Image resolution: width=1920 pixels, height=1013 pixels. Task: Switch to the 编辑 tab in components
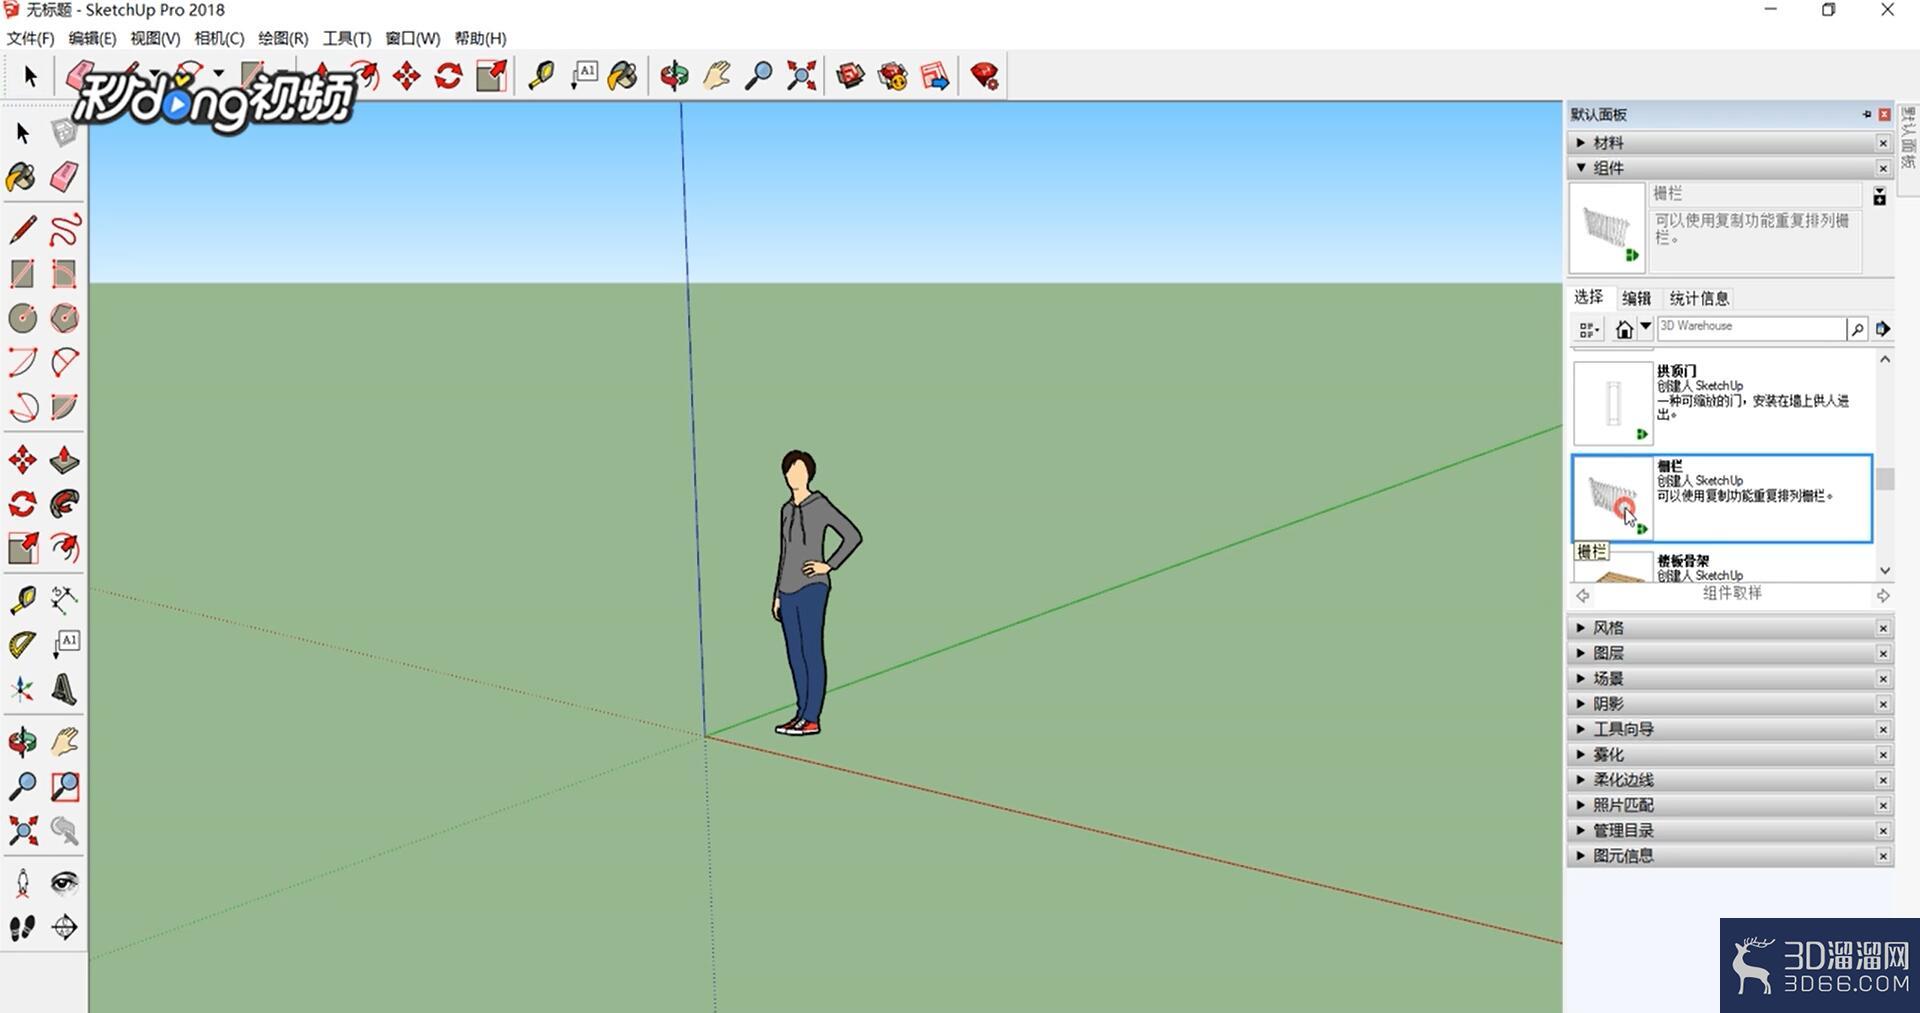[1637, 298]
